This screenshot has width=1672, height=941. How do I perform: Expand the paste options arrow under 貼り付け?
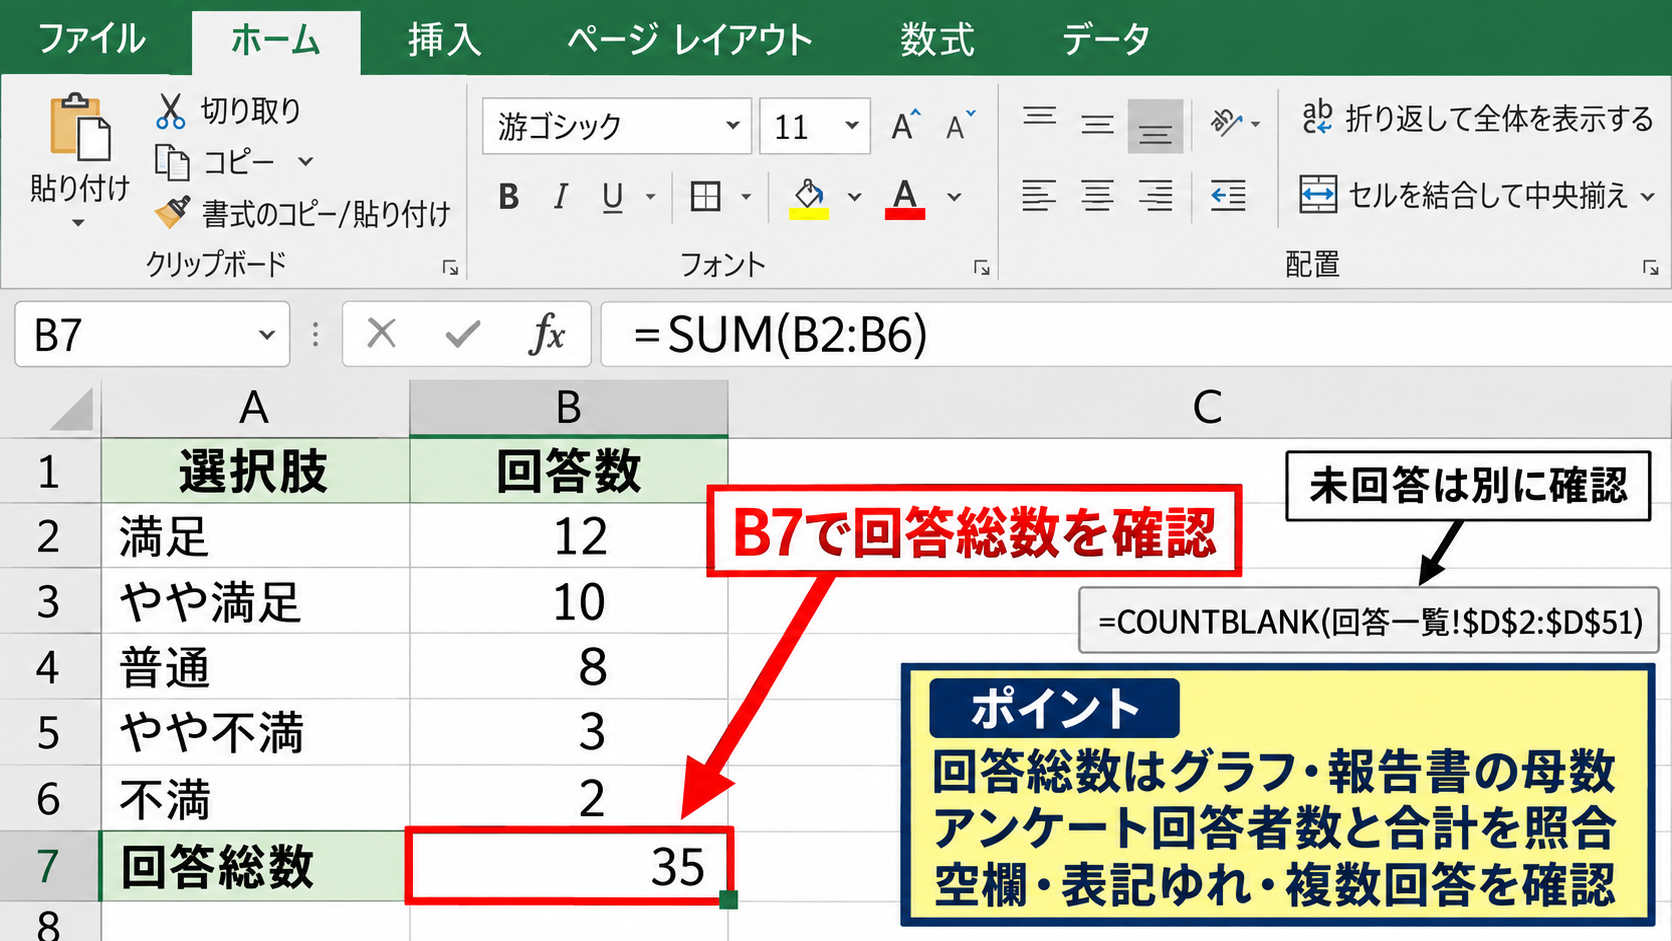point(78,223)
